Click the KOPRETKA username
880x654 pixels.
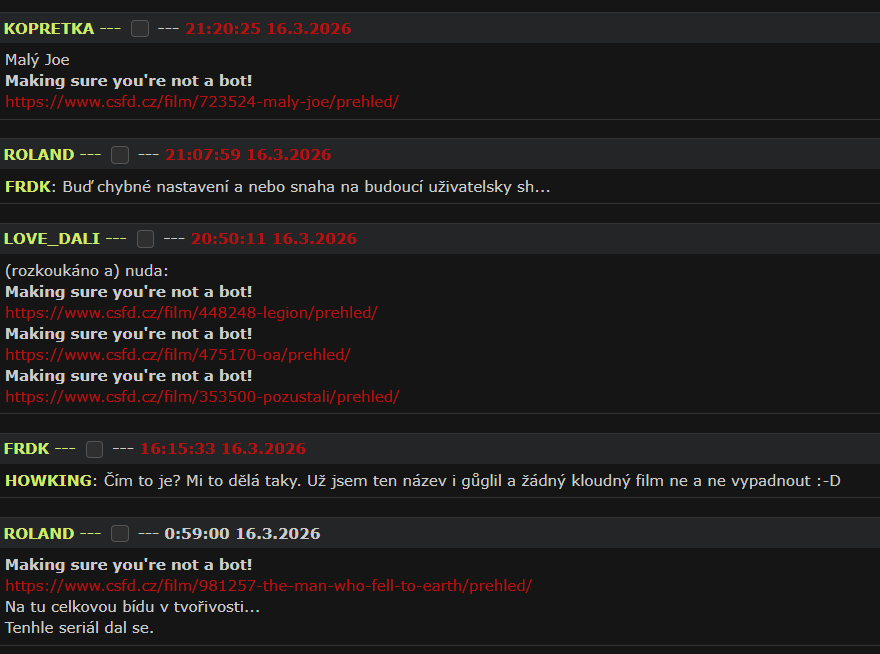(49, 29)
